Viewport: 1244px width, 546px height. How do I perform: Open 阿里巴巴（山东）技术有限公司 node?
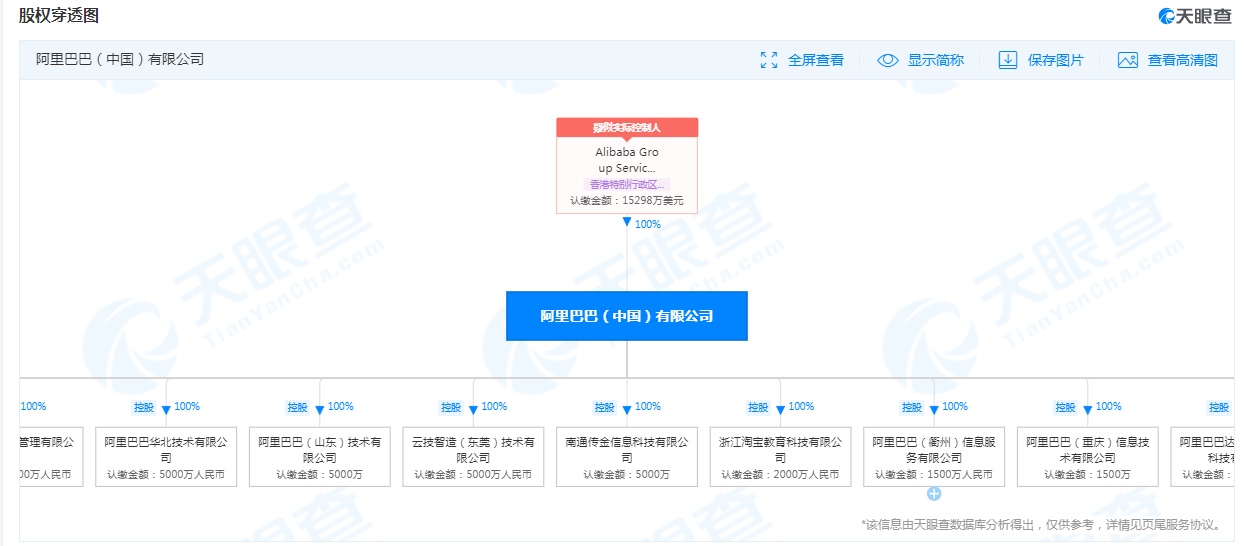320,457
